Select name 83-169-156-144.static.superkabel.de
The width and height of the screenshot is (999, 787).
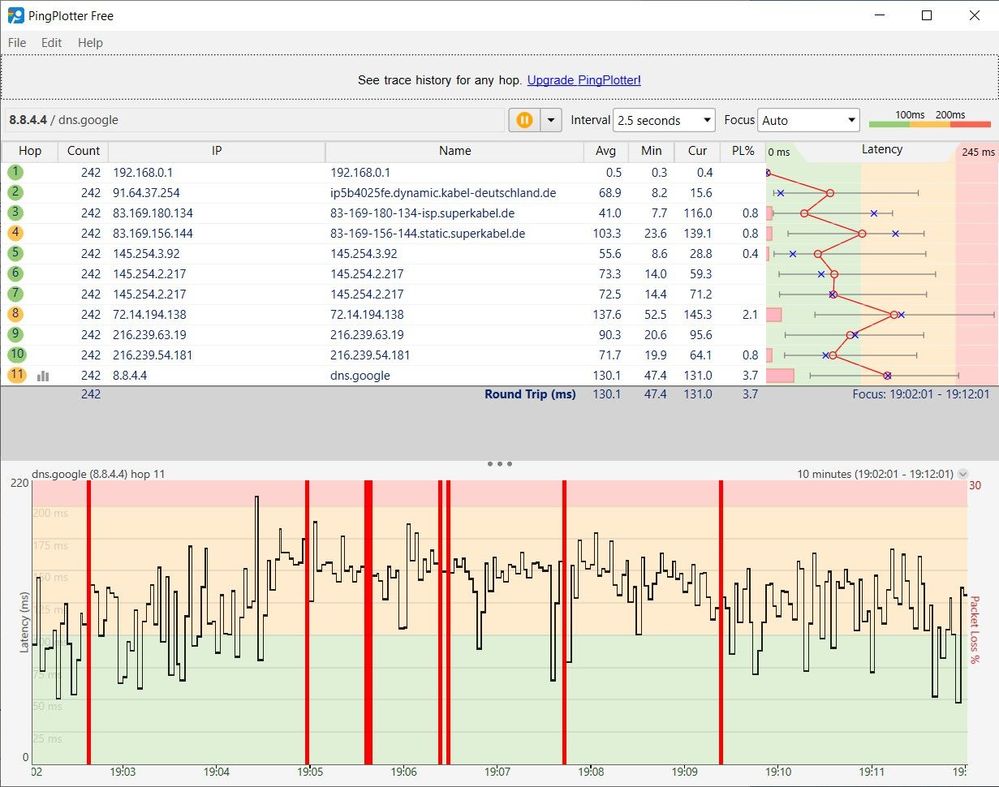[428, 234]
